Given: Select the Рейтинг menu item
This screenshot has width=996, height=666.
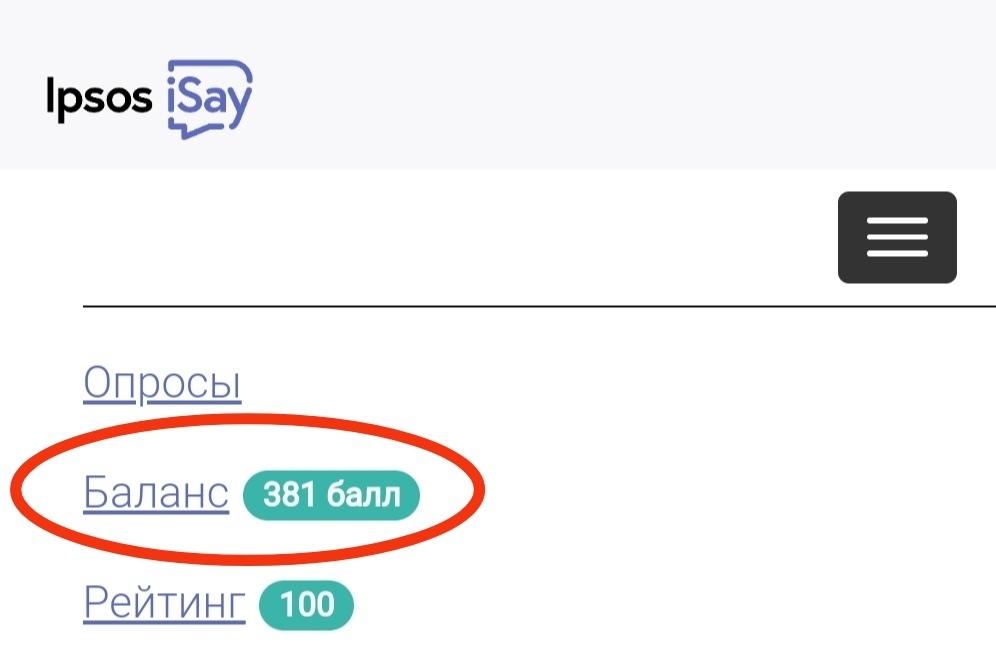Looking at the screenshot, I should tap(164, 604).
